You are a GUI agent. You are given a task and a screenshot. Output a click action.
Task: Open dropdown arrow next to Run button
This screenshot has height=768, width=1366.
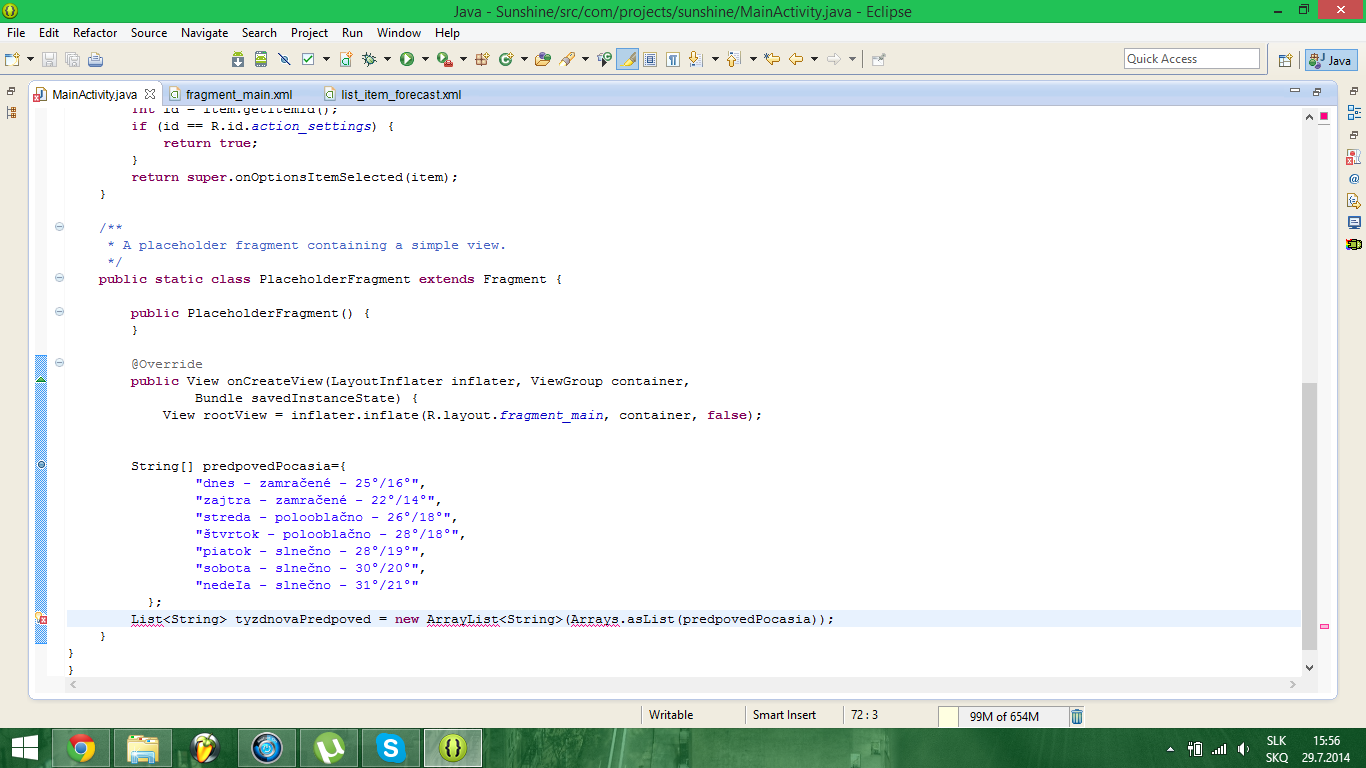pos(424,59)
